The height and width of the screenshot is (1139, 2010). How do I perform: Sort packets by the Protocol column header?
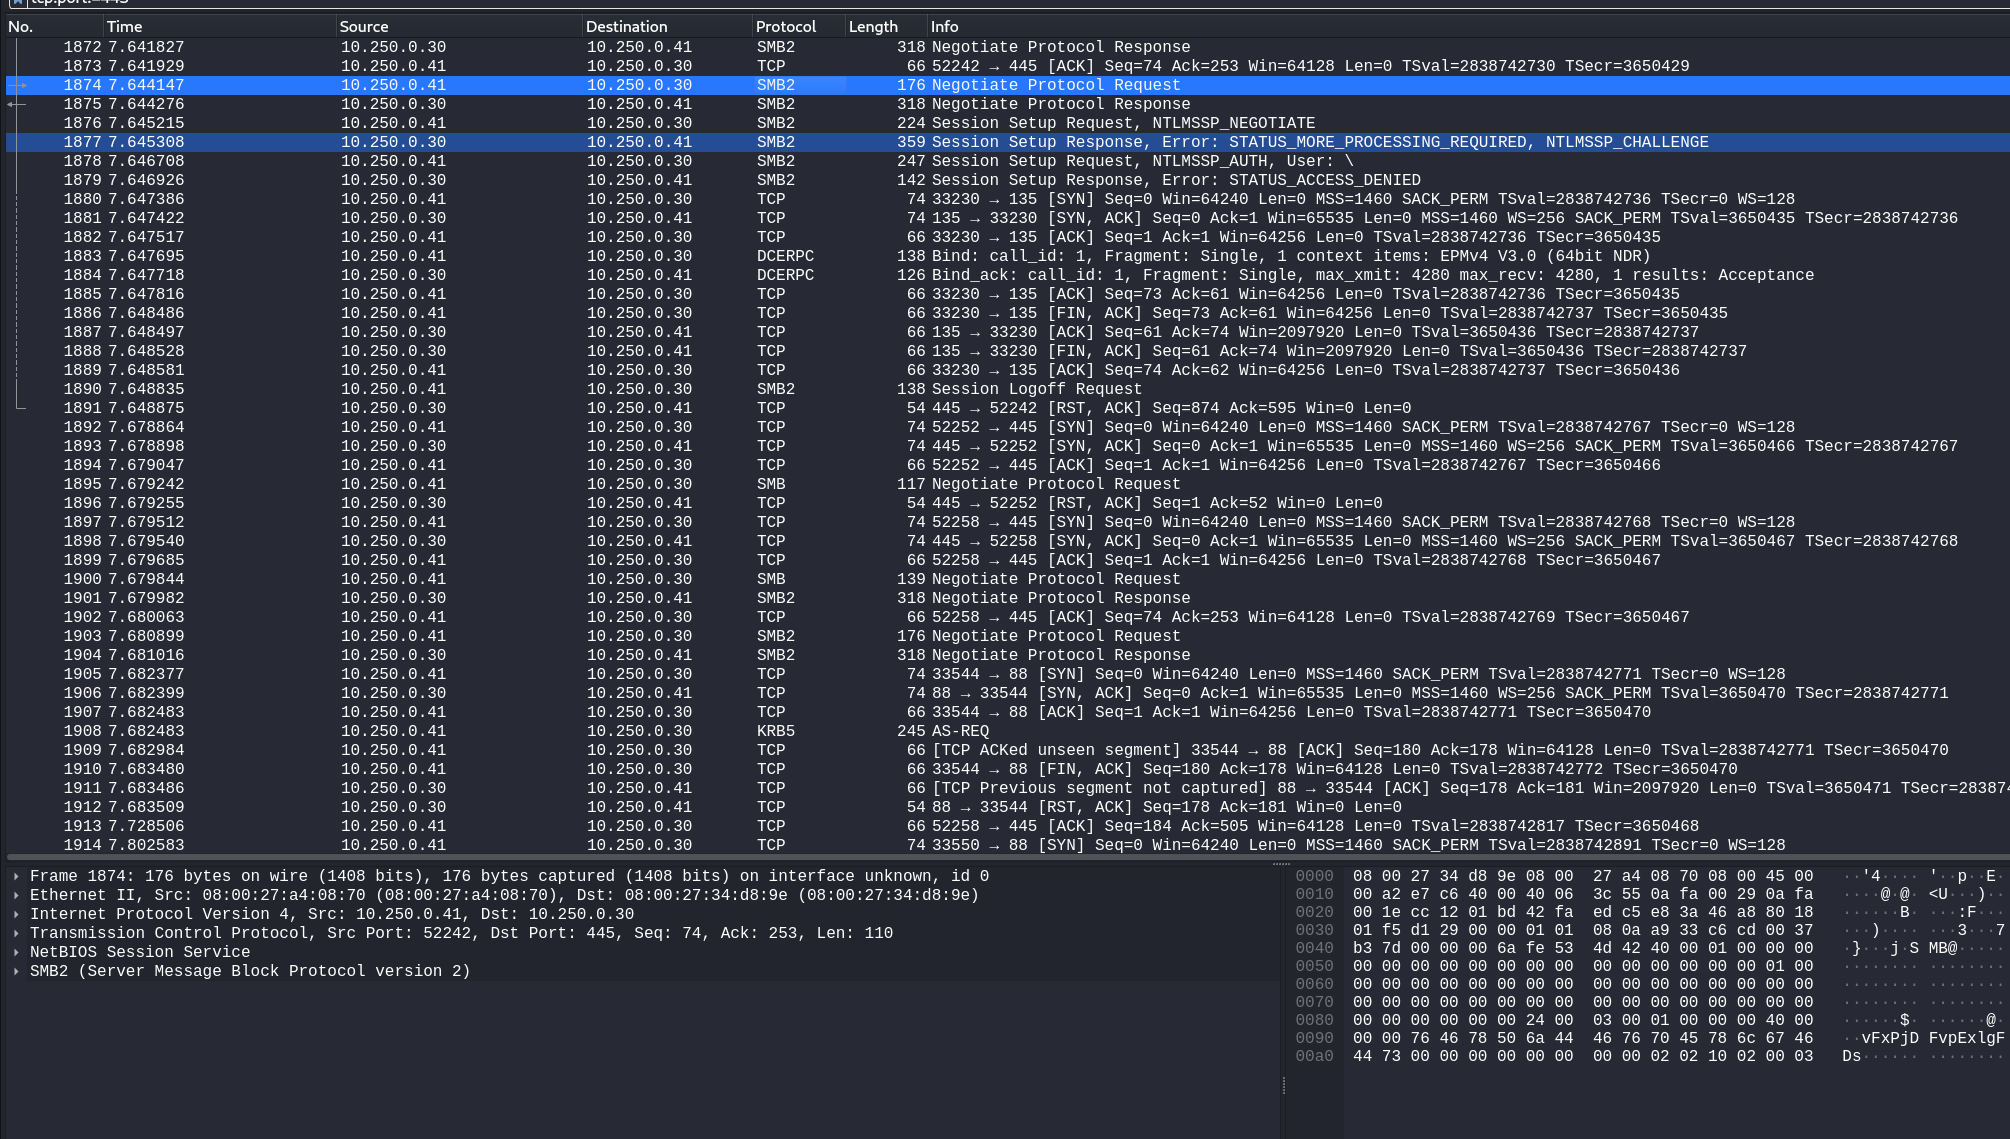pyautogui.click(x=798, y=27)
